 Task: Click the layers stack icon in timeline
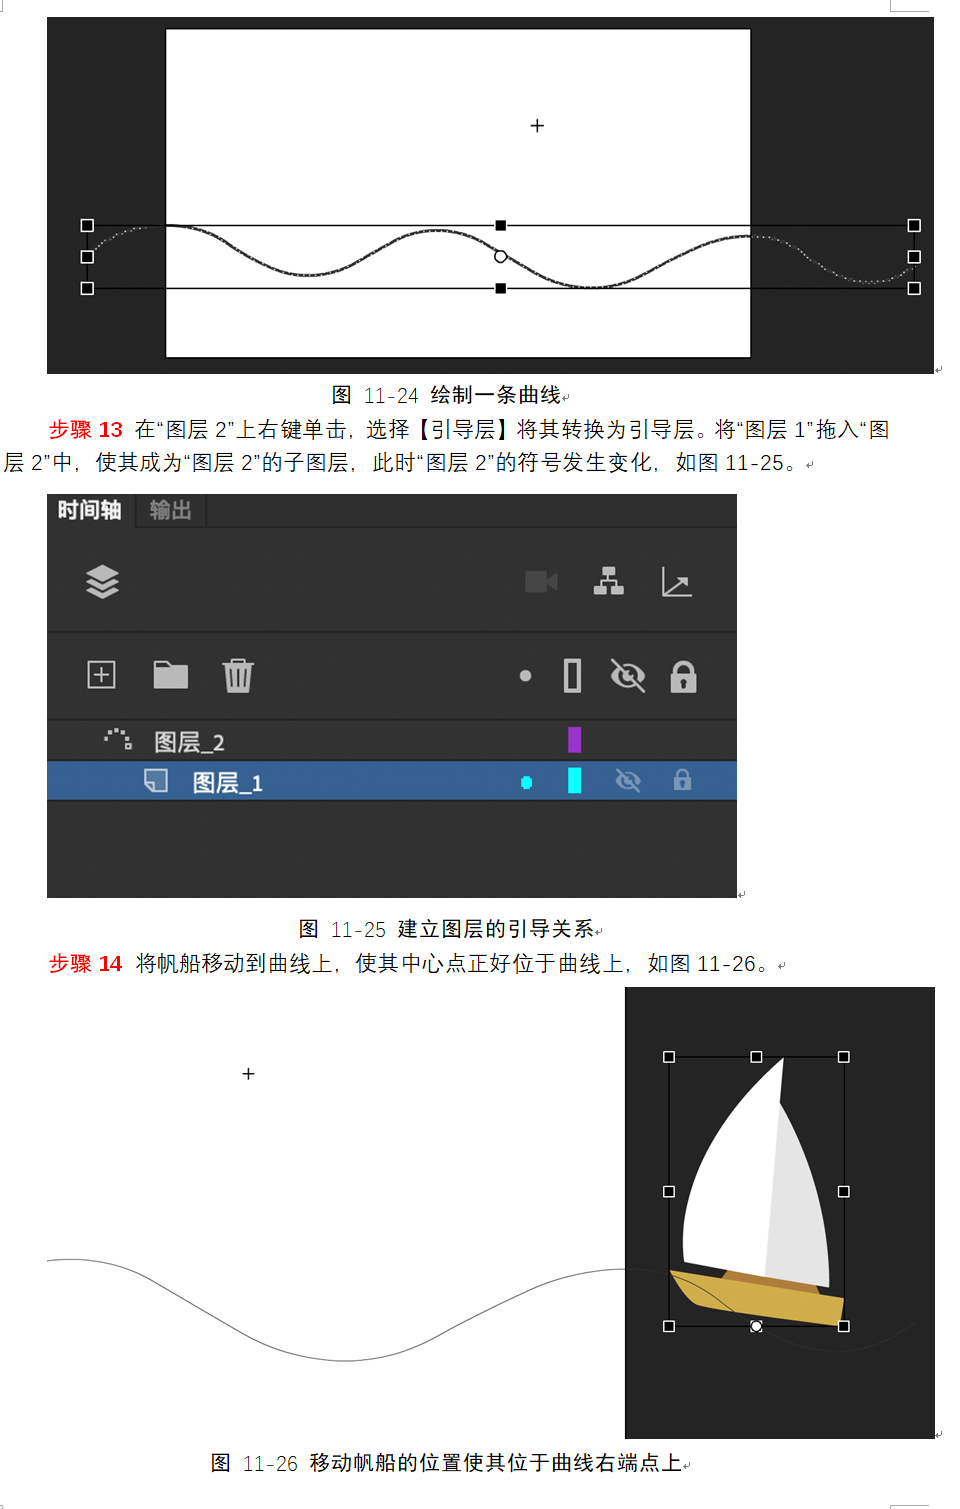(x=102, y=582)
